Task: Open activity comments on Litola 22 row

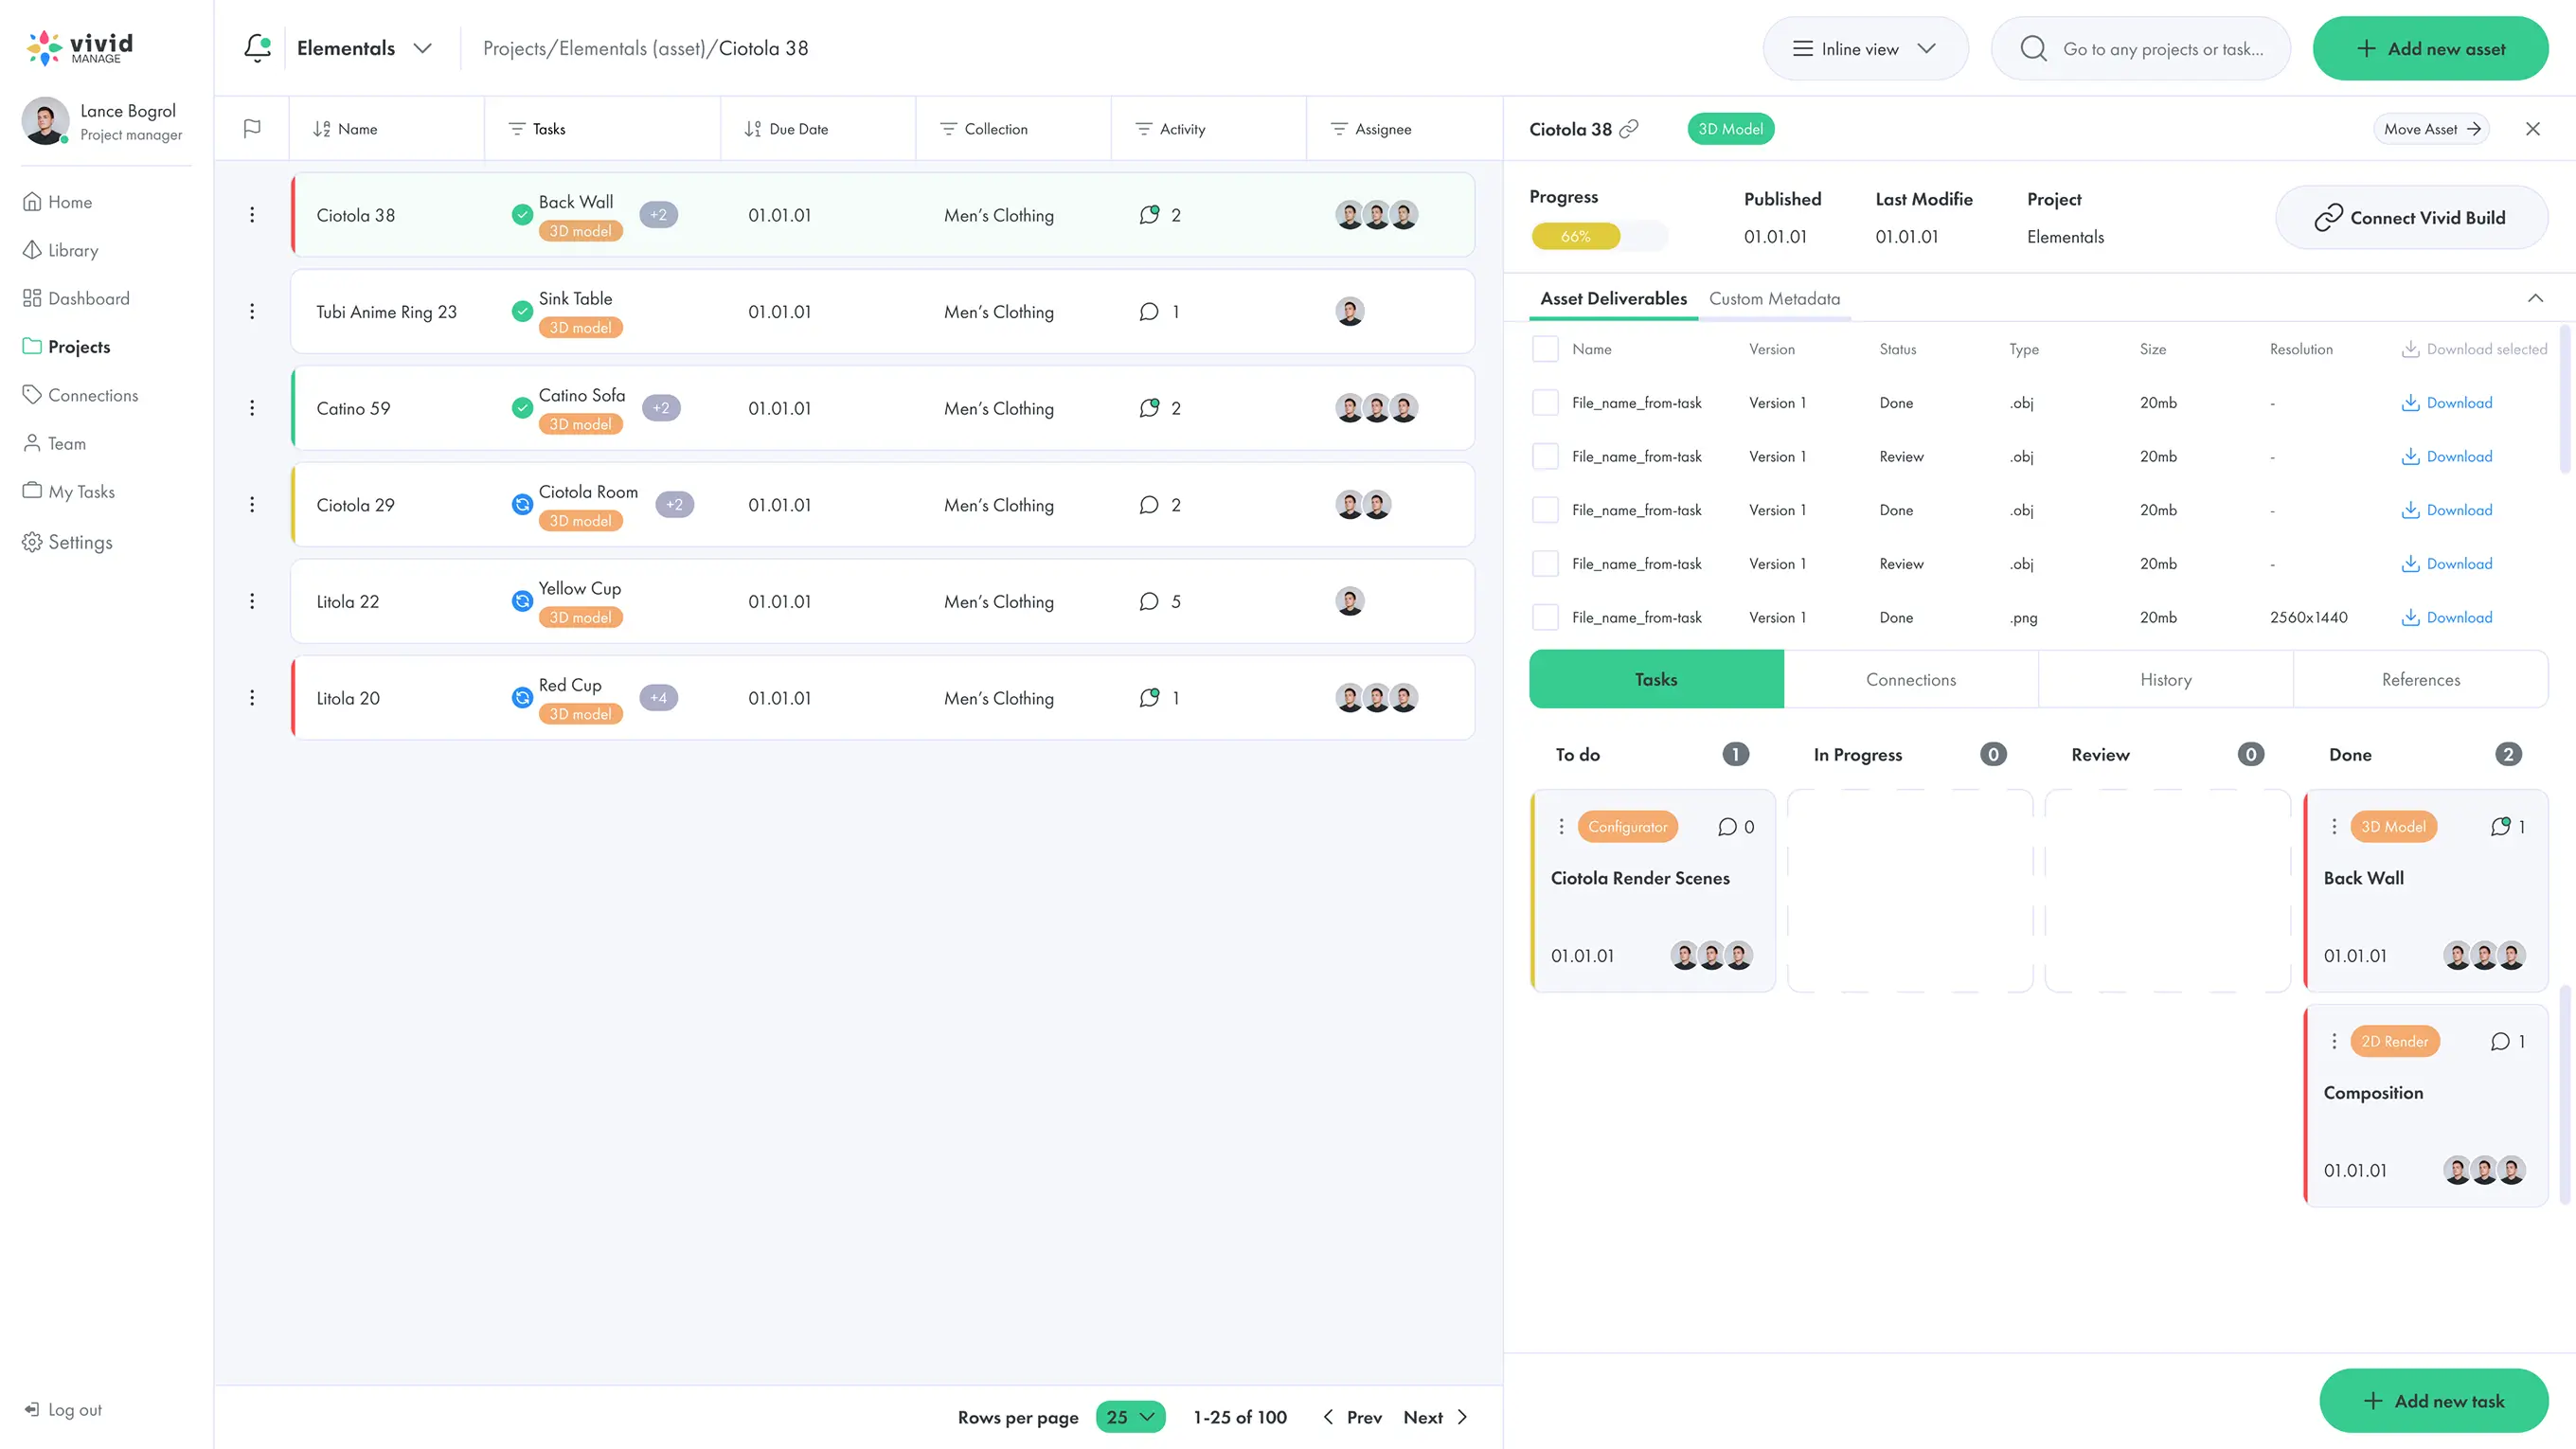Action: 1149,601
